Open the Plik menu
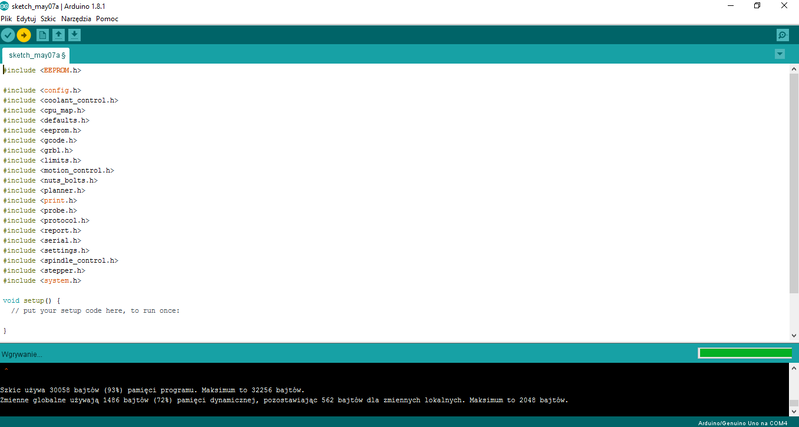The height and width of the screenshot is (427, 799). point(6,19)
